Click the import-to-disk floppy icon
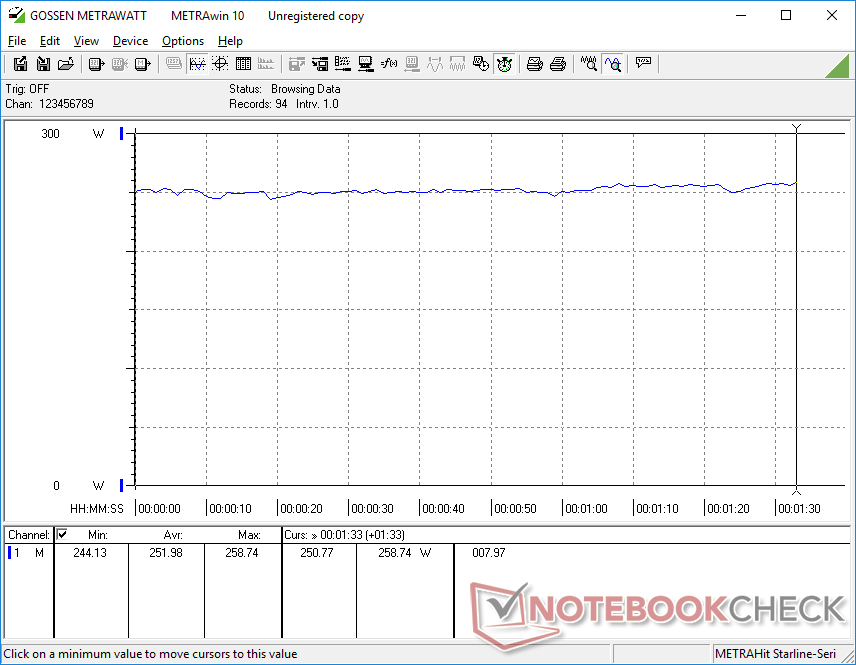The height and width of the screenshot is (665, 856). [43, 64]
